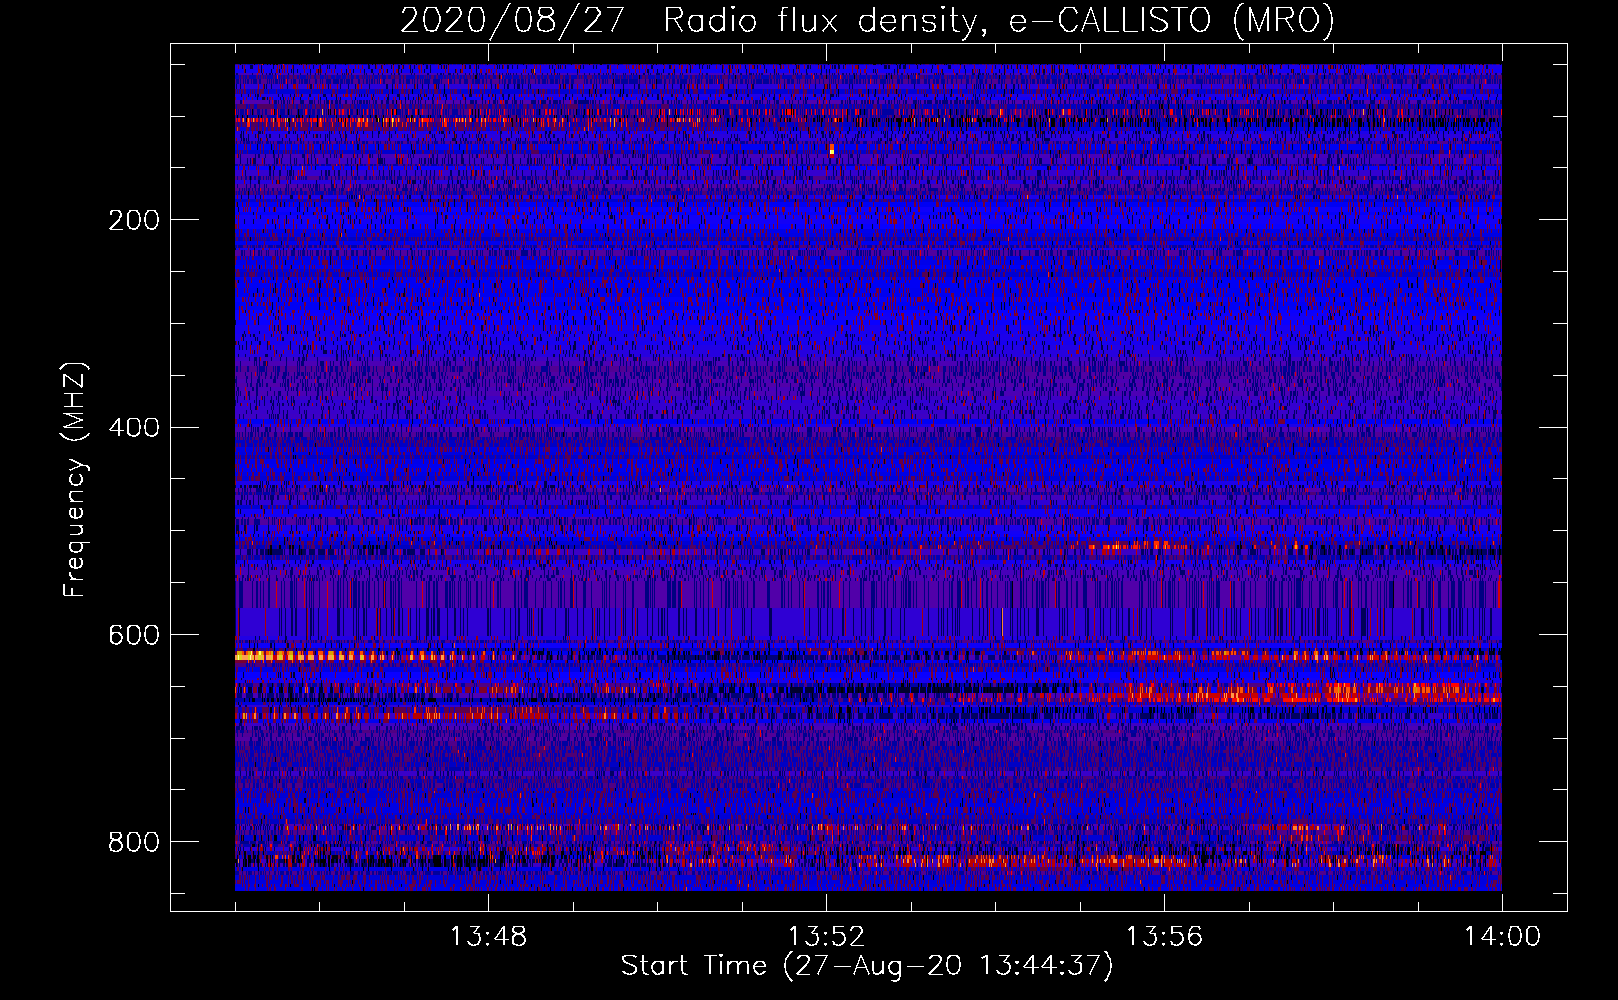Click the 800 frequency tick label
The image size is (1618, 1000).
click(x=134, y=843)
